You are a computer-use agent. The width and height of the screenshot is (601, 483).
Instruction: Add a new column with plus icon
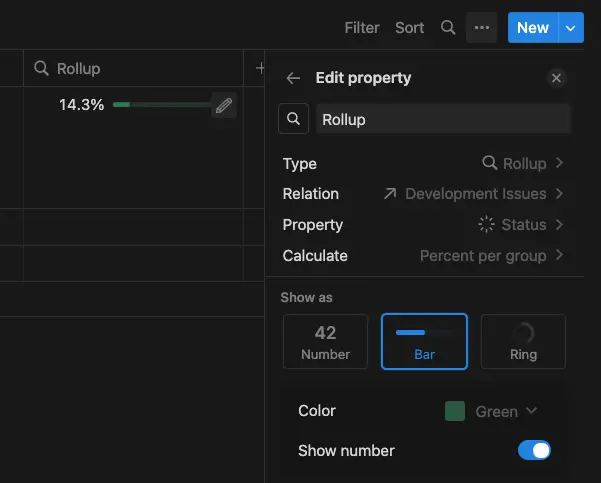tap(260, 69)
